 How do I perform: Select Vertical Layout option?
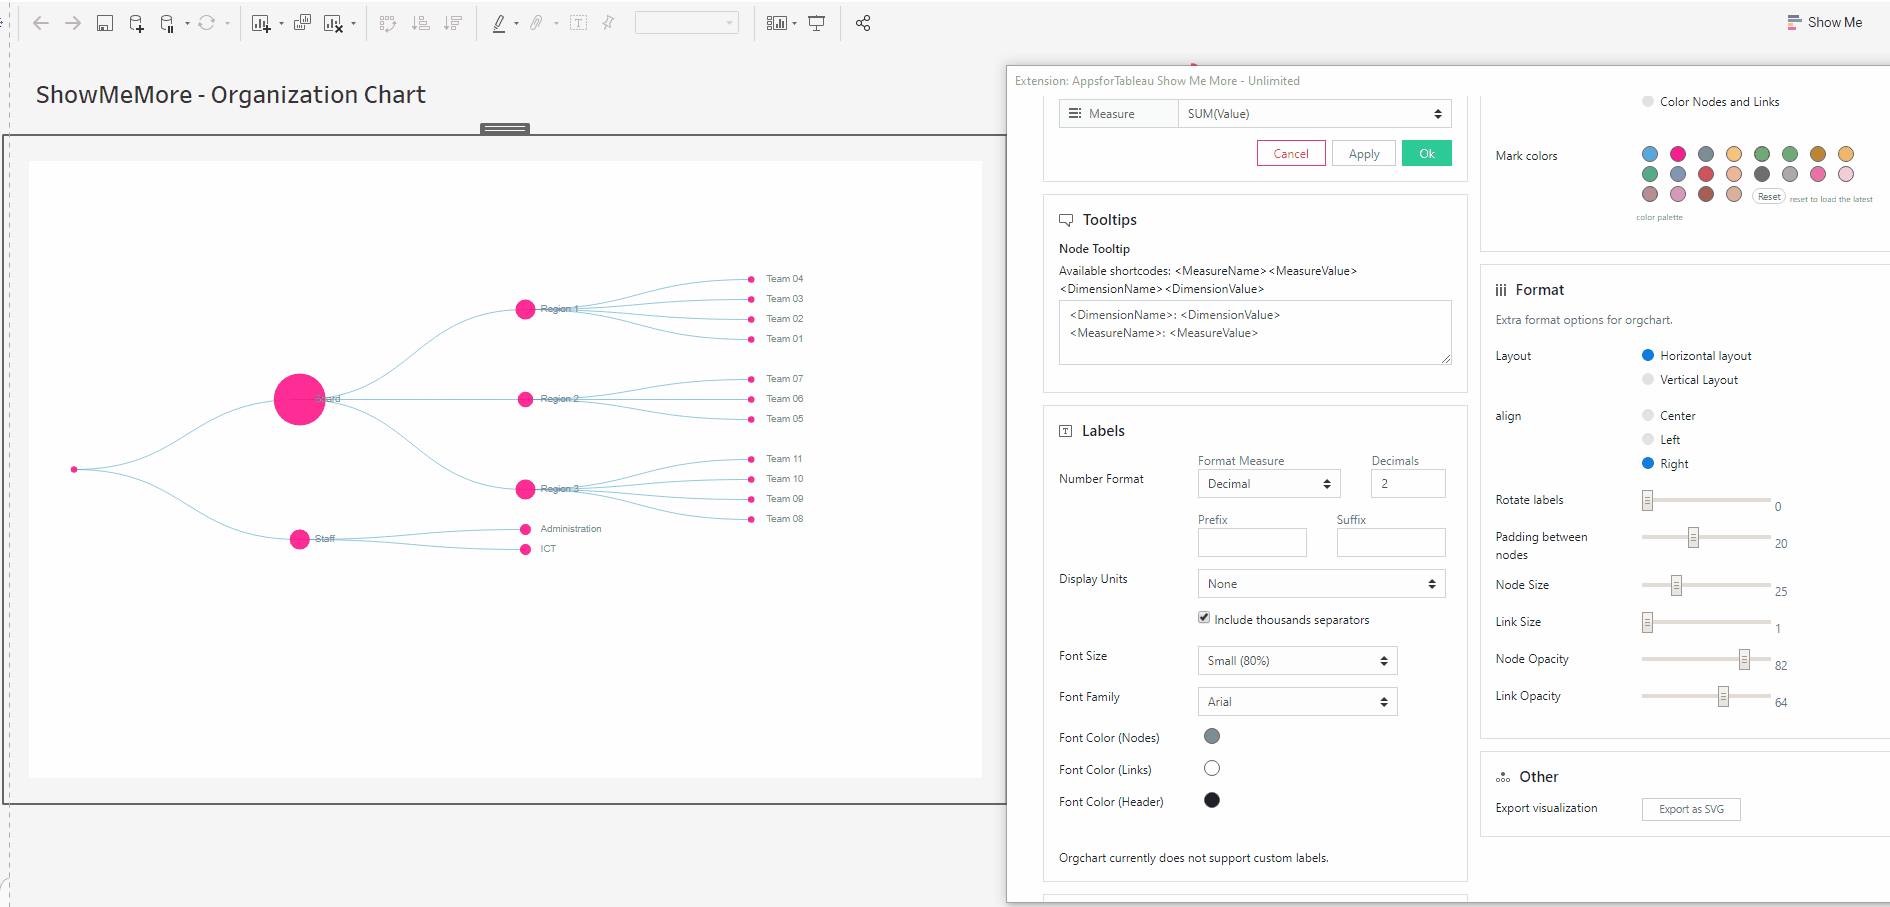tap(1648, 380)
